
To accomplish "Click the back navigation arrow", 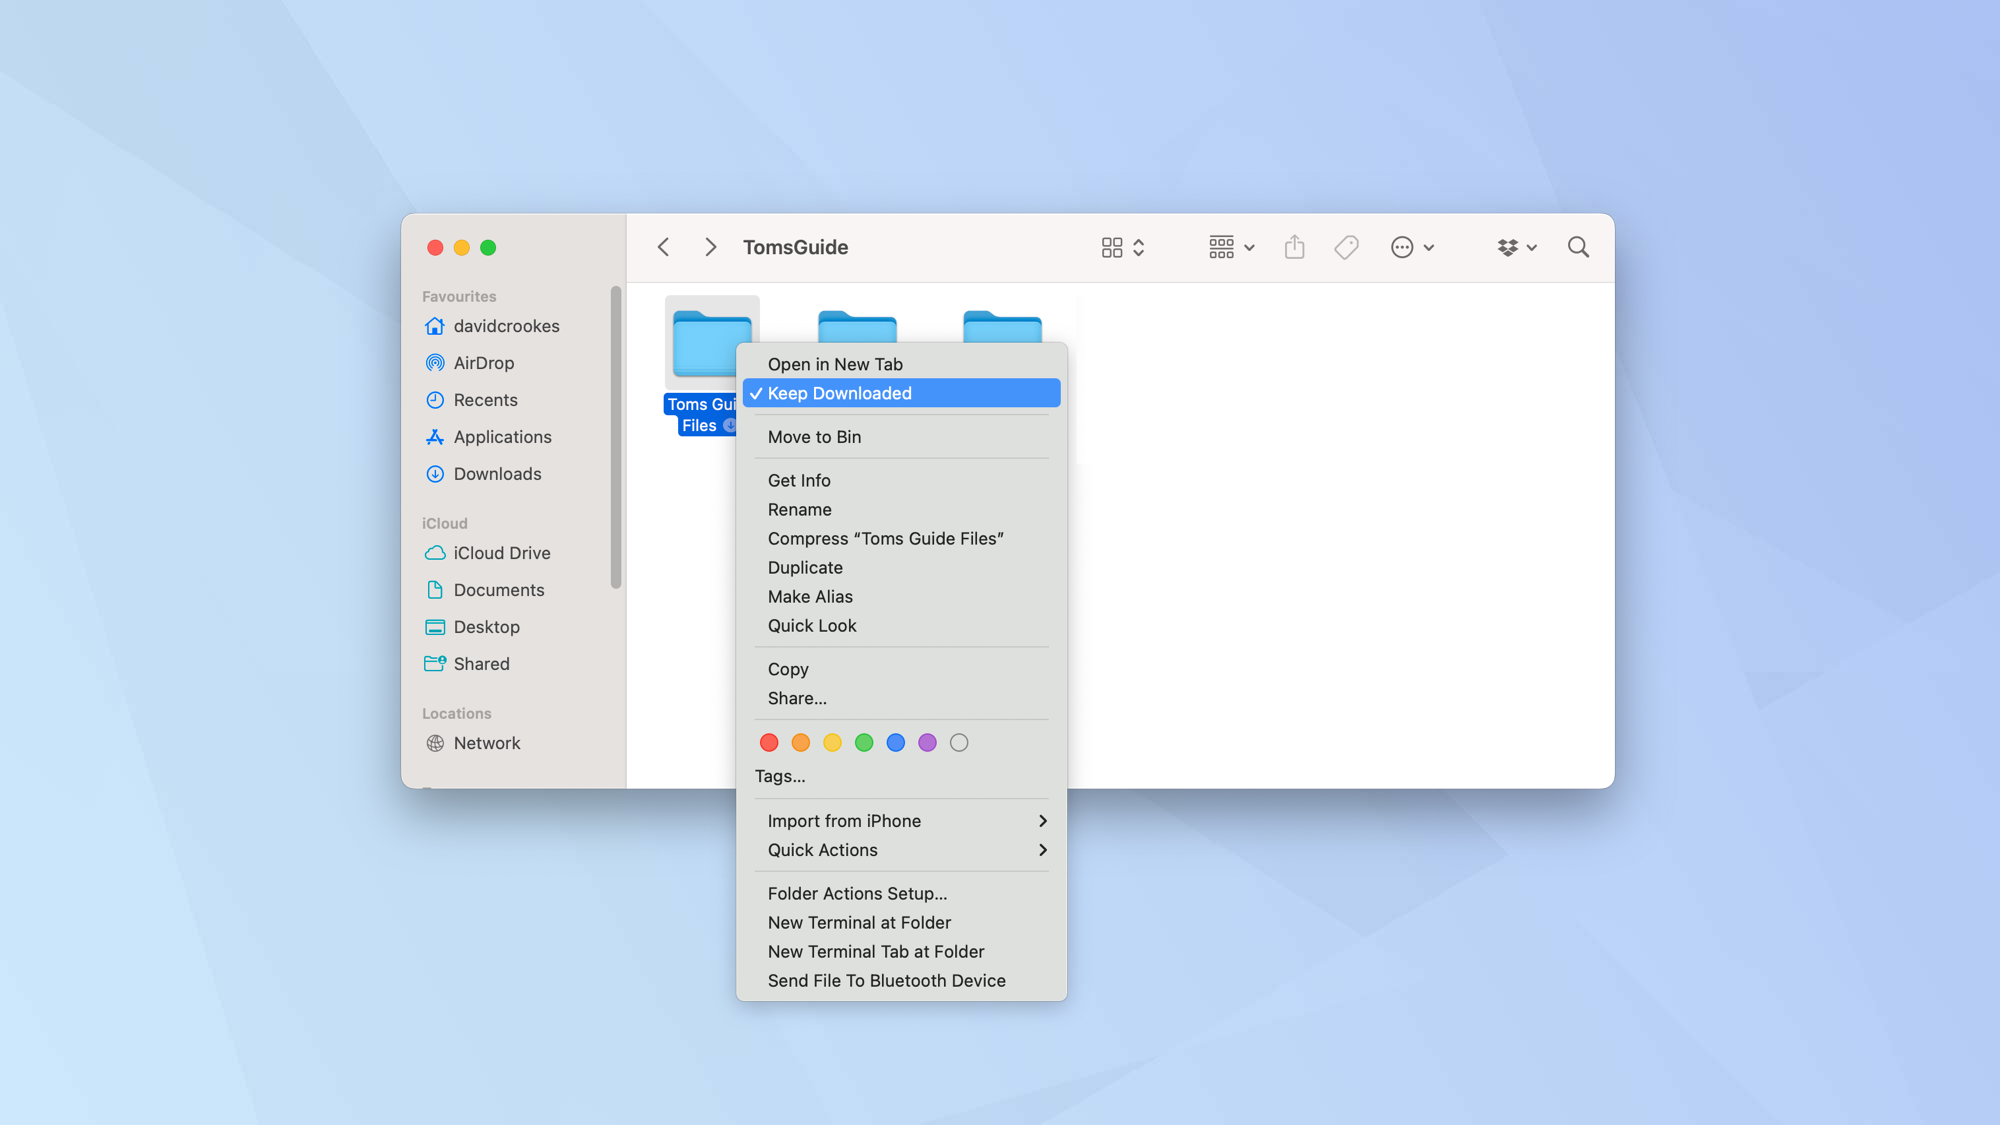I will pyautogui.click(x=662, y=247).
